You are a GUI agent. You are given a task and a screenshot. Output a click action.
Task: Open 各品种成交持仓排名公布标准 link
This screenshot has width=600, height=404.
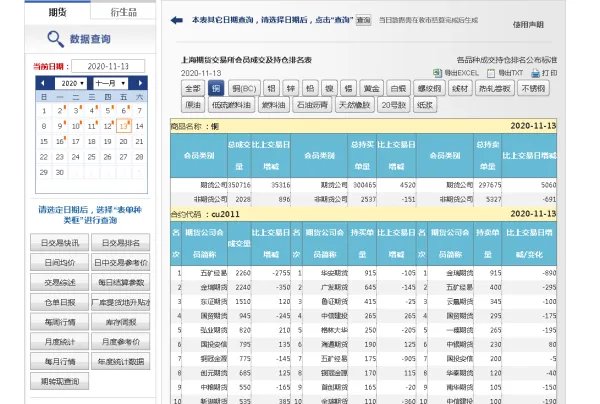coord(507,60)
